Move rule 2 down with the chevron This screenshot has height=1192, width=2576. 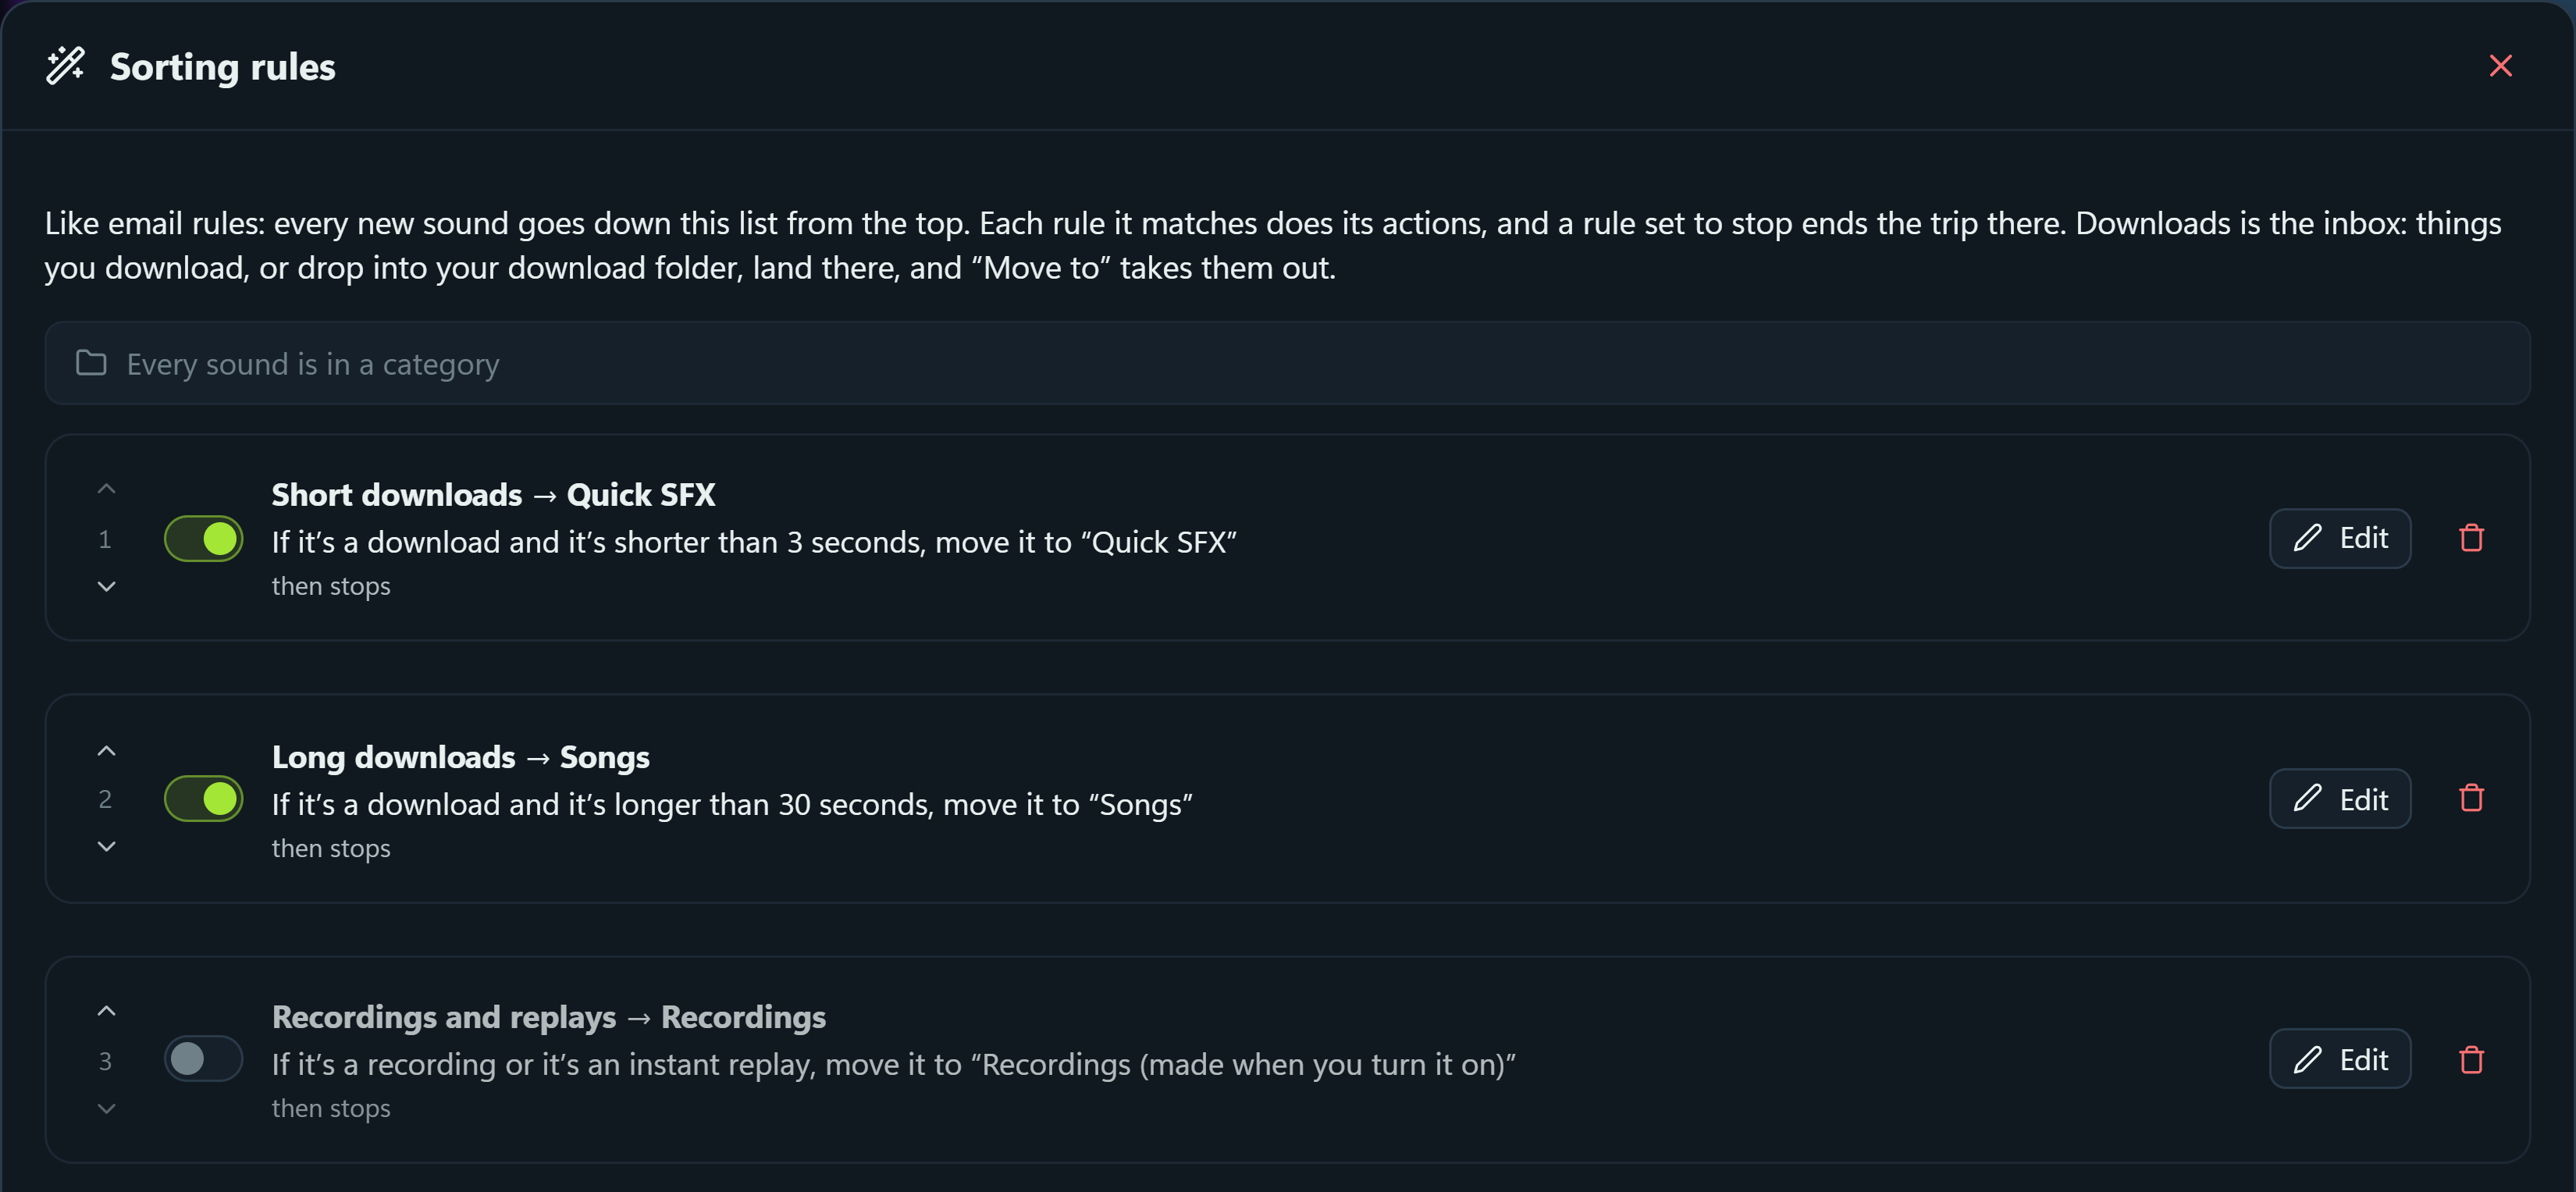coord(106,846)
